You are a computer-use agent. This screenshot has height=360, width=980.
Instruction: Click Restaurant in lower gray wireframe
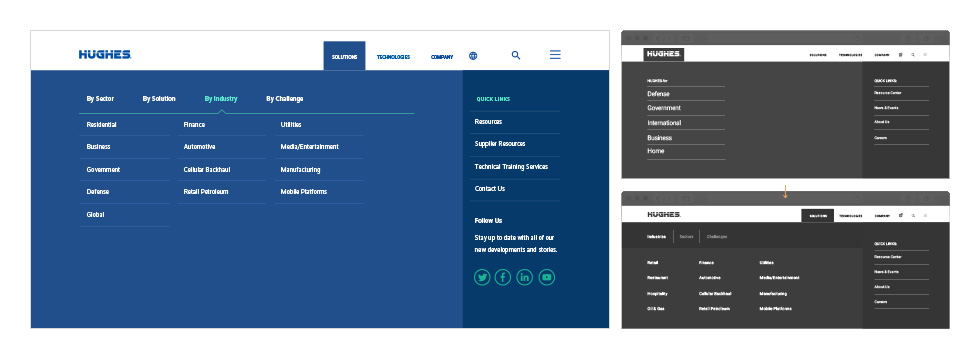pos(658,278)
